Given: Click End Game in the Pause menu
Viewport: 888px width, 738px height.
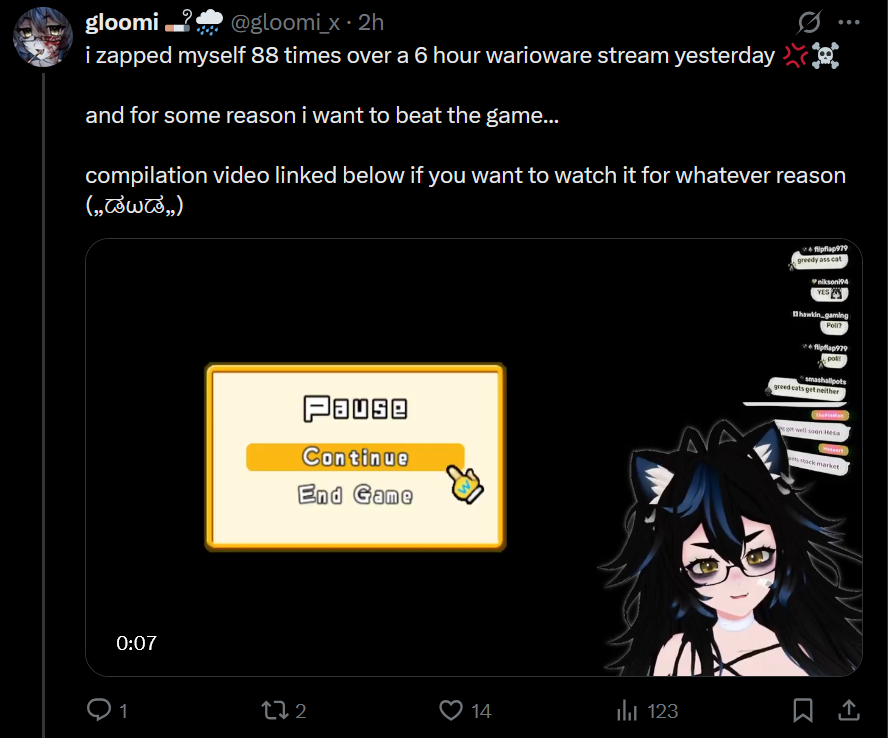Looking at the screenshot, I should click(x=355, y=495).
